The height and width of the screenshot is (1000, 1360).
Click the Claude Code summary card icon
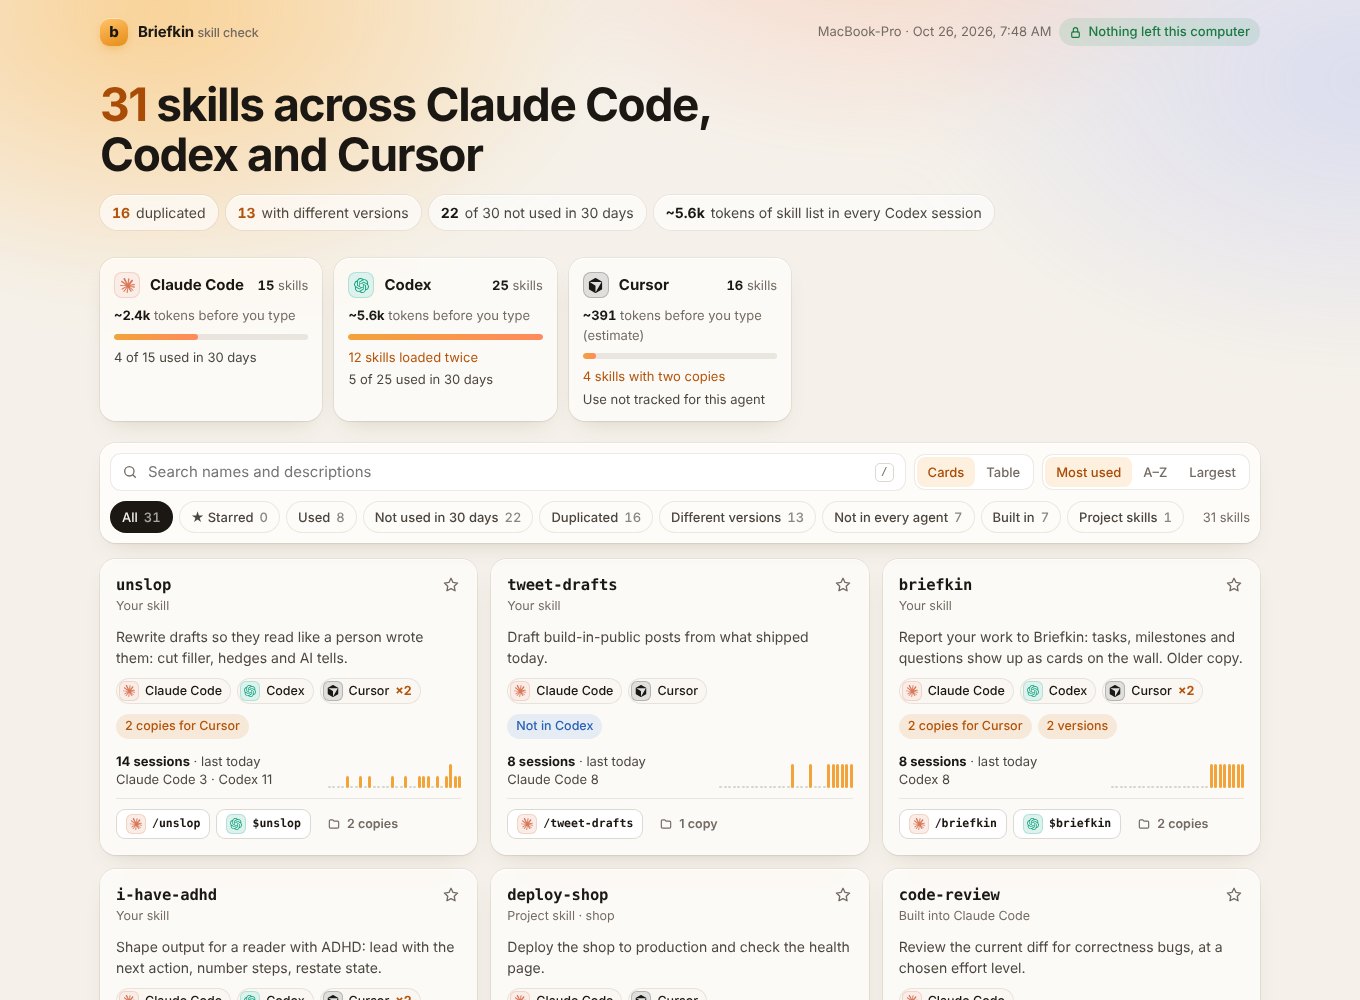click(127, 285)
